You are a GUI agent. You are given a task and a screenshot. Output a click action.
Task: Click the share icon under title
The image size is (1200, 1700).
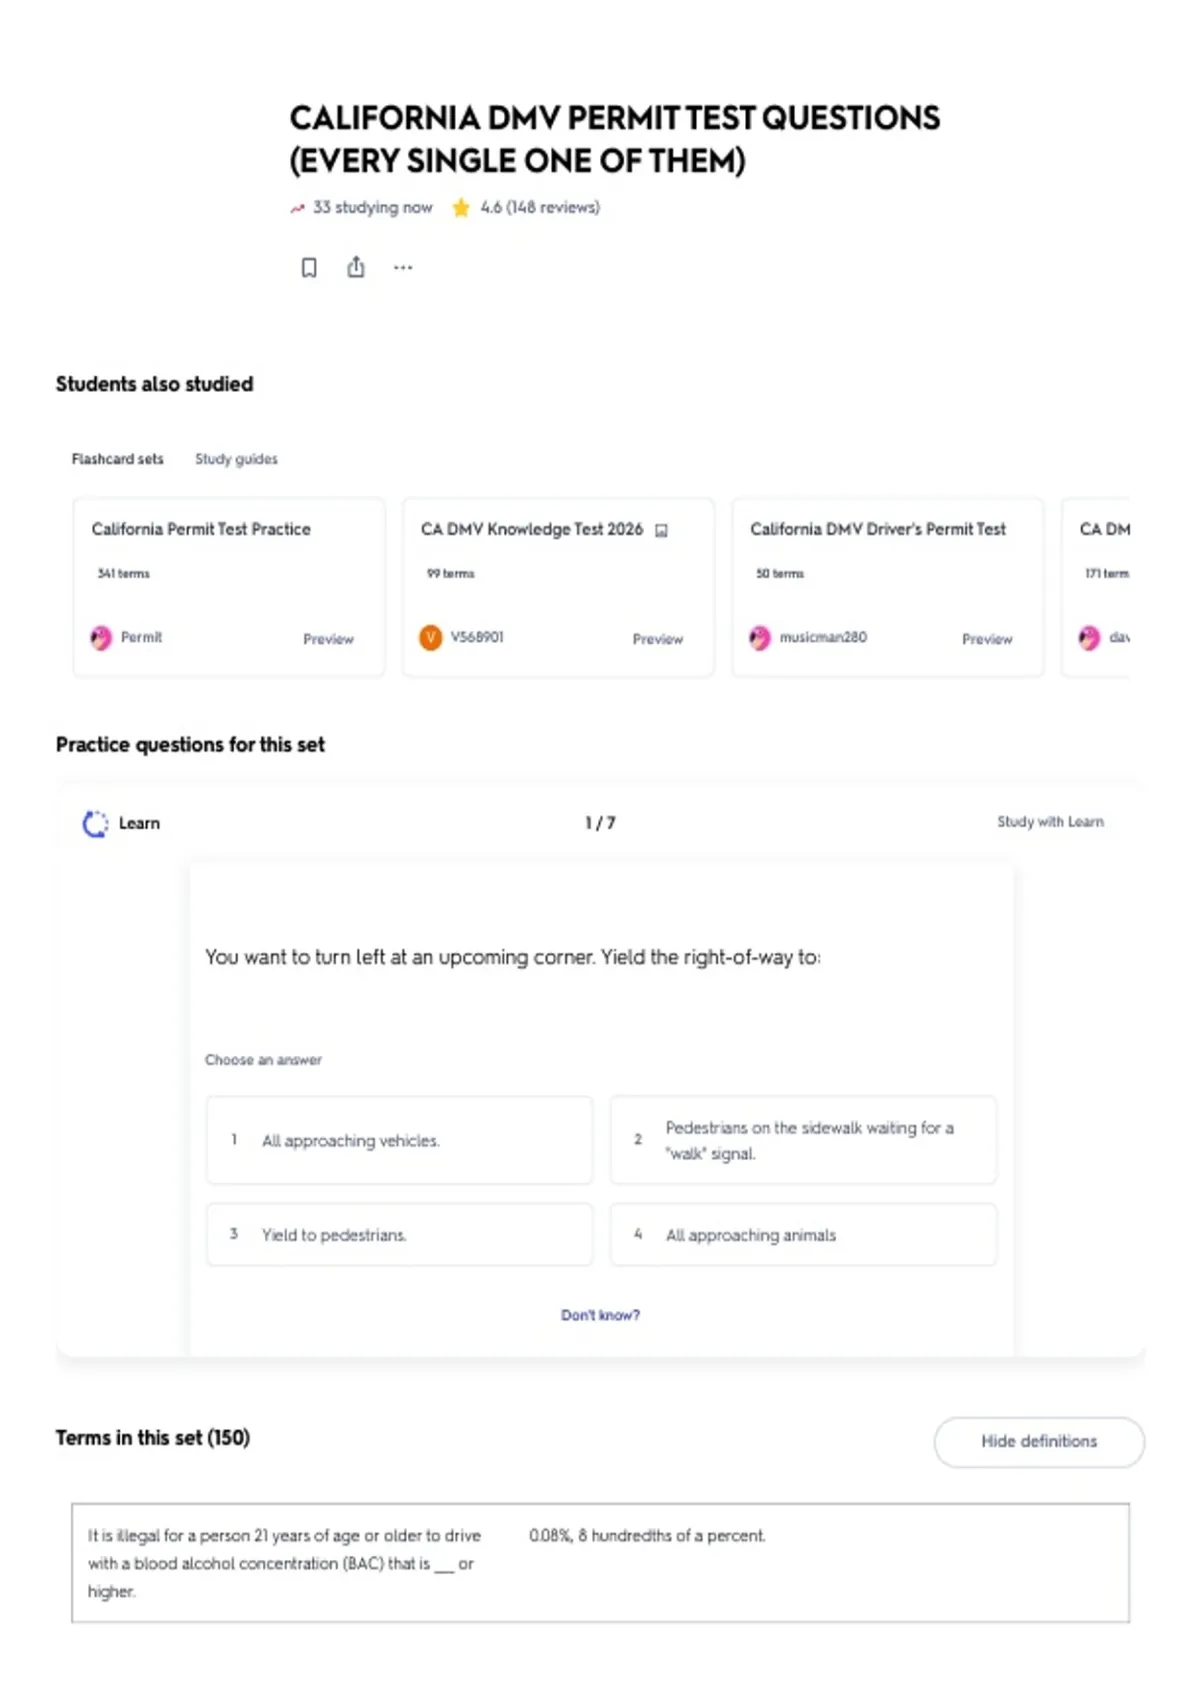356,267
